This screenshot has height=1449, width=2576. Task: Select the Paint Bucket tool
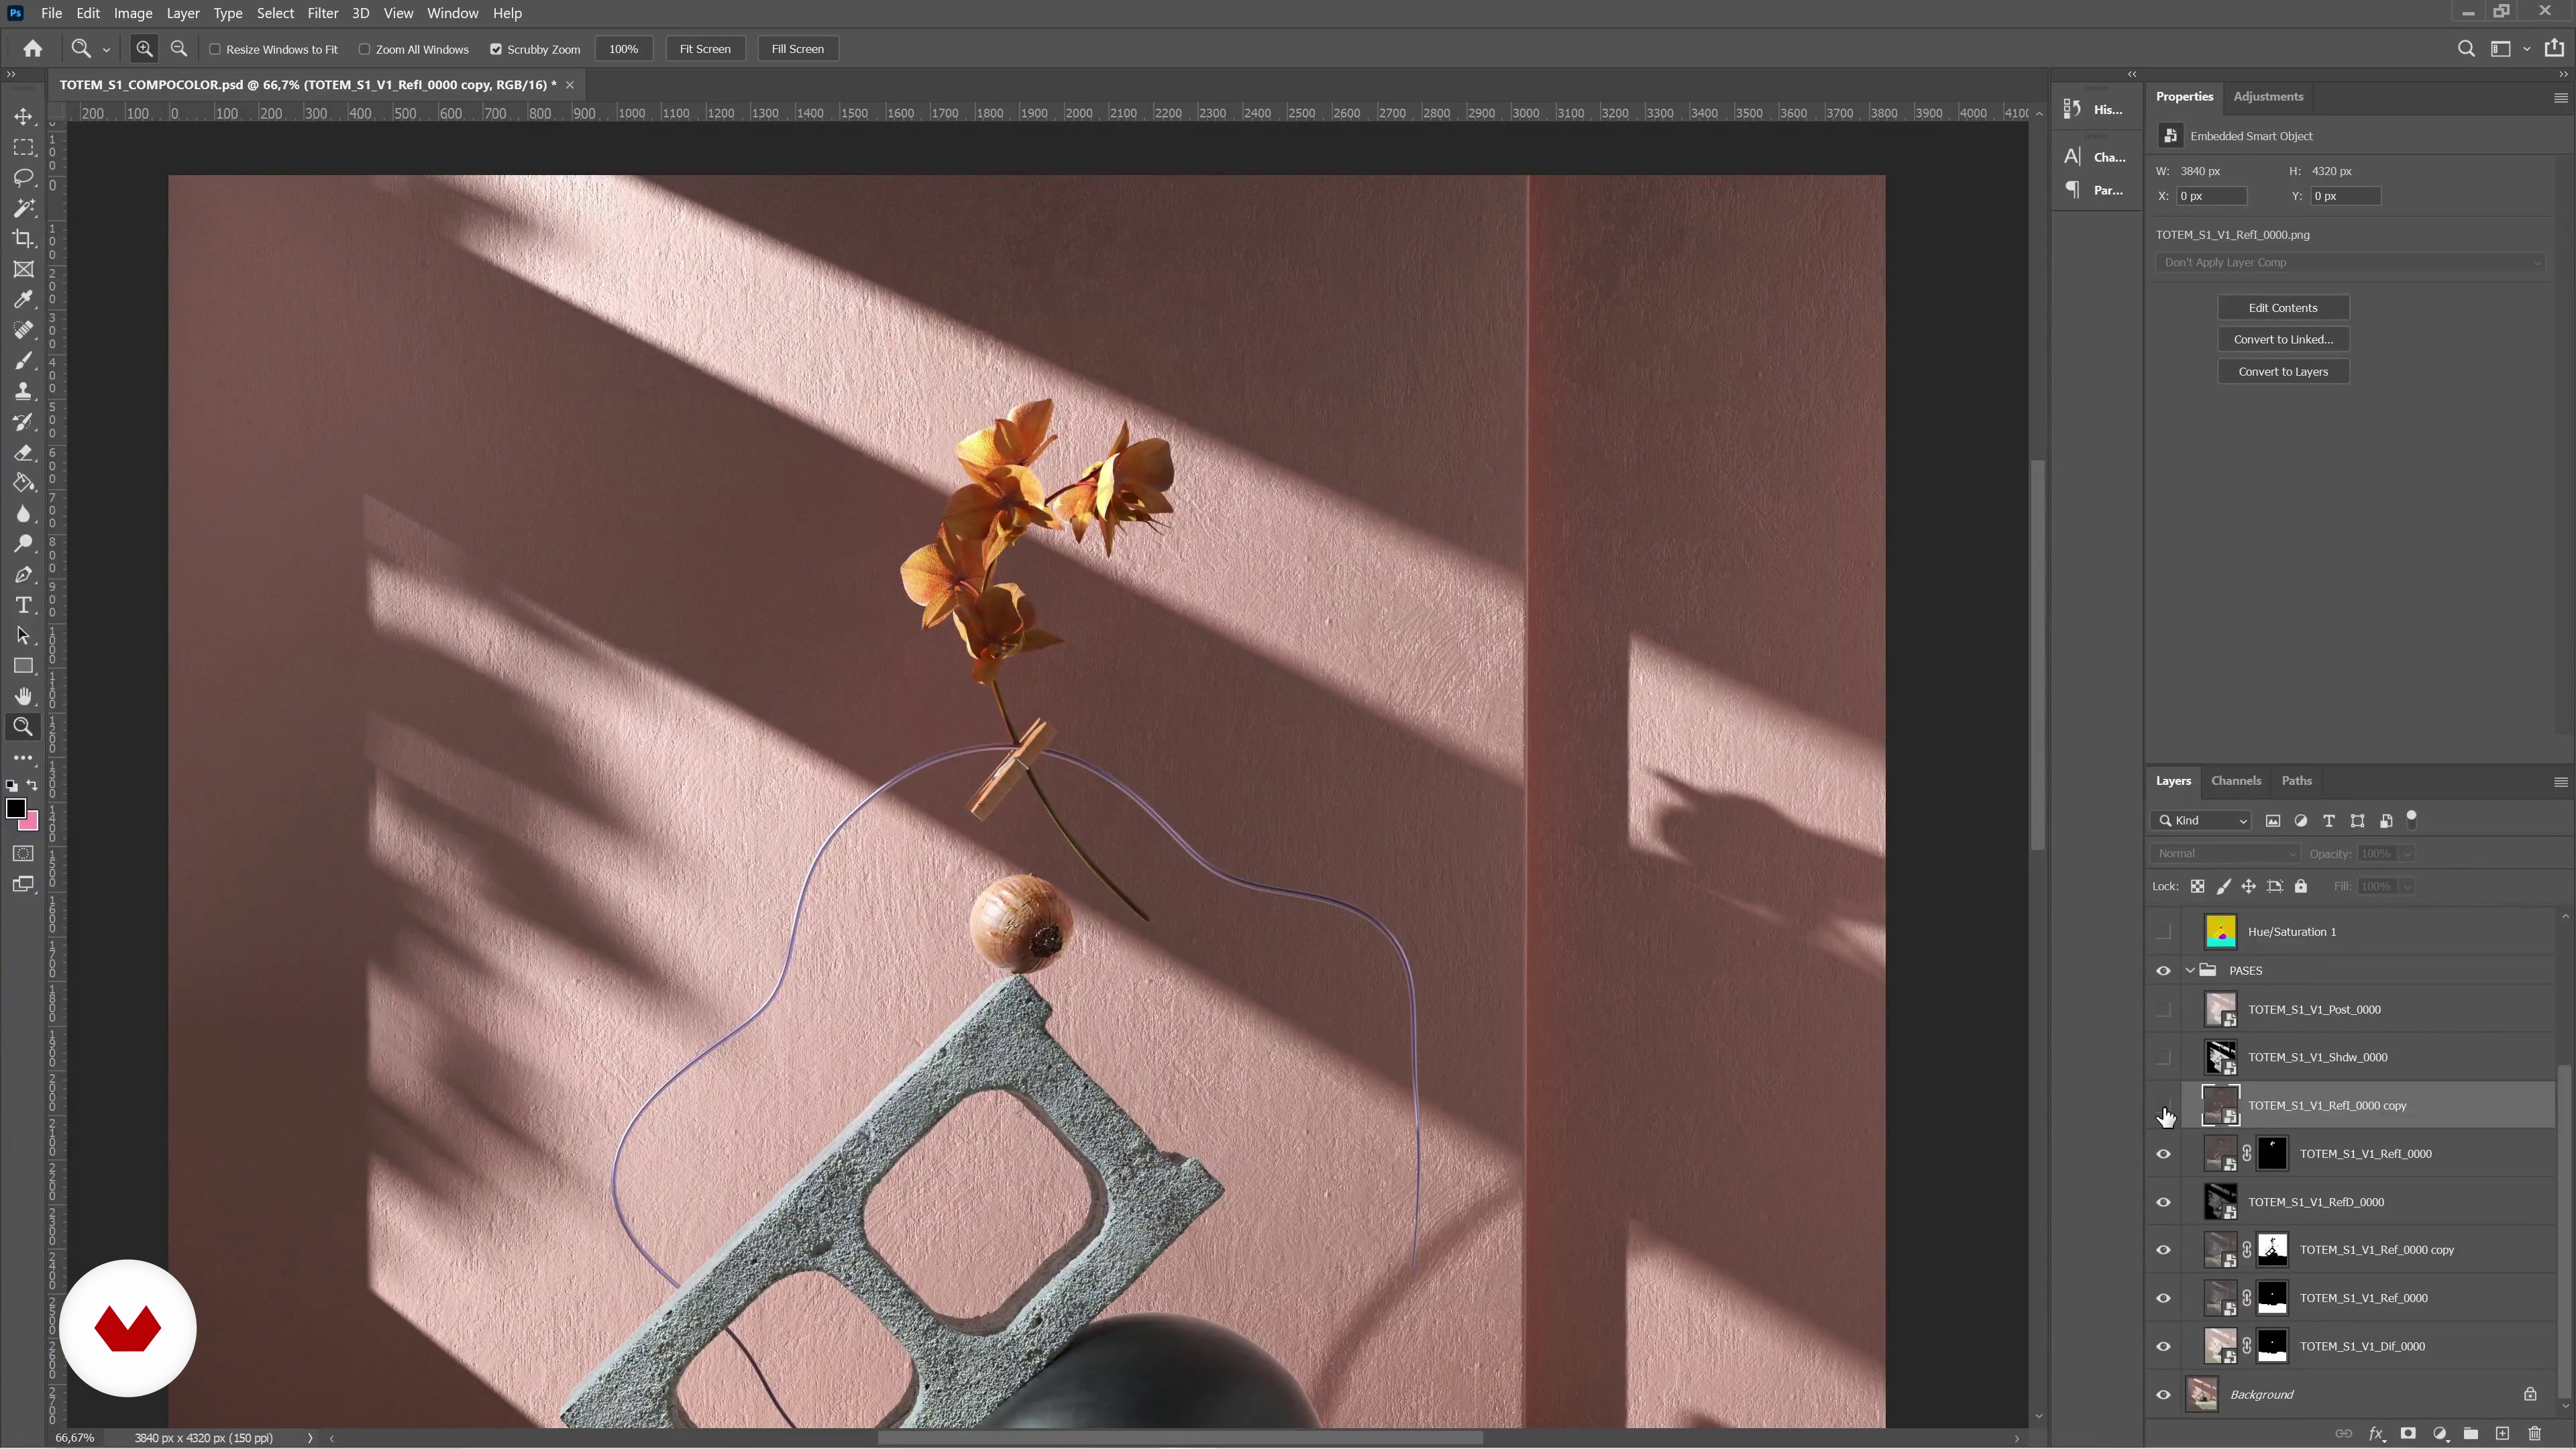pyautogui.click(x=23, y=483)
